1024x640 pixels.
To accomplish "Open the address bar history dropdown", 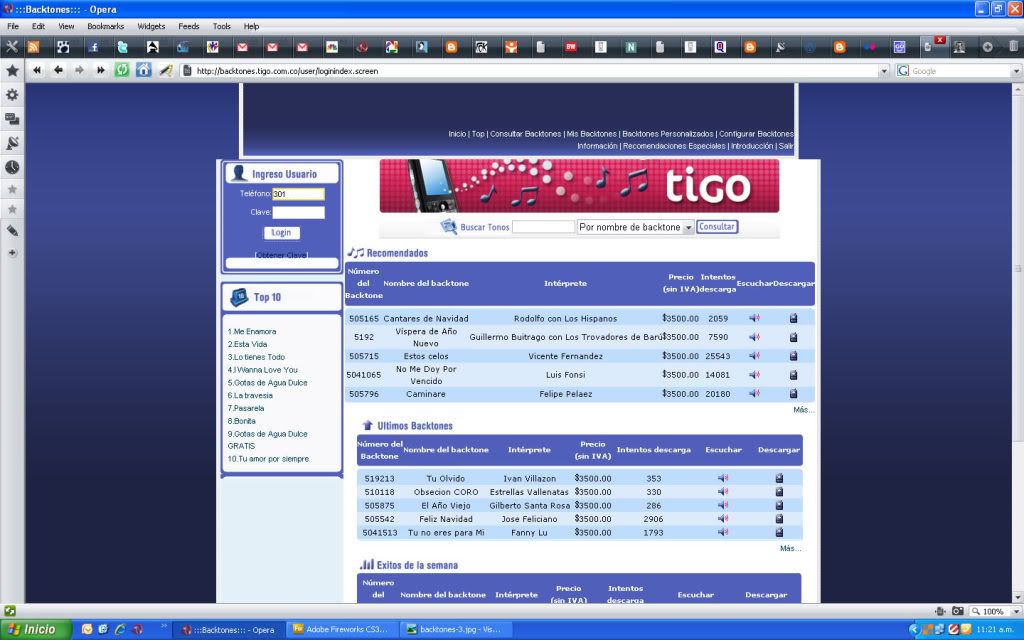I will tap(884, 71).
